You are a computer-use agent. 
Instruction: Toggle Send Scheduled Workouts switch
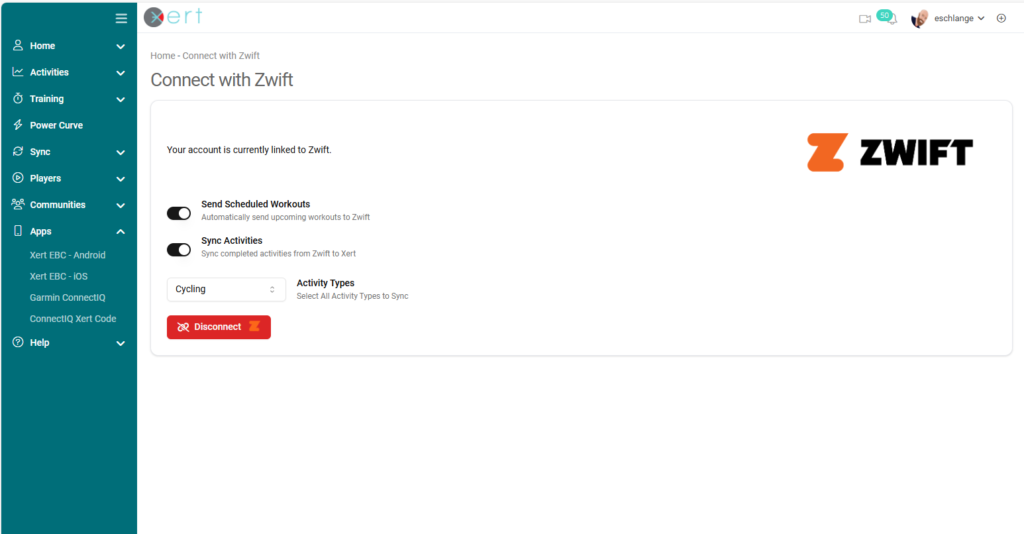click(x=179, y=213)
